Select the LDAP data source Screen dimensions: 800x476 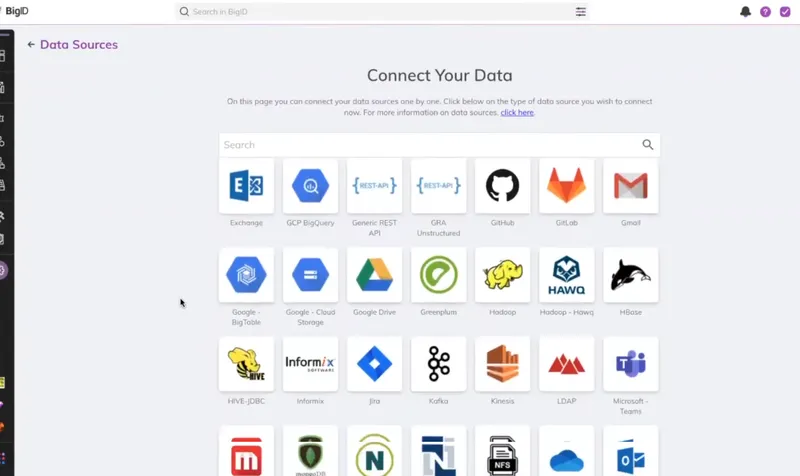click(x=567, y=364)
